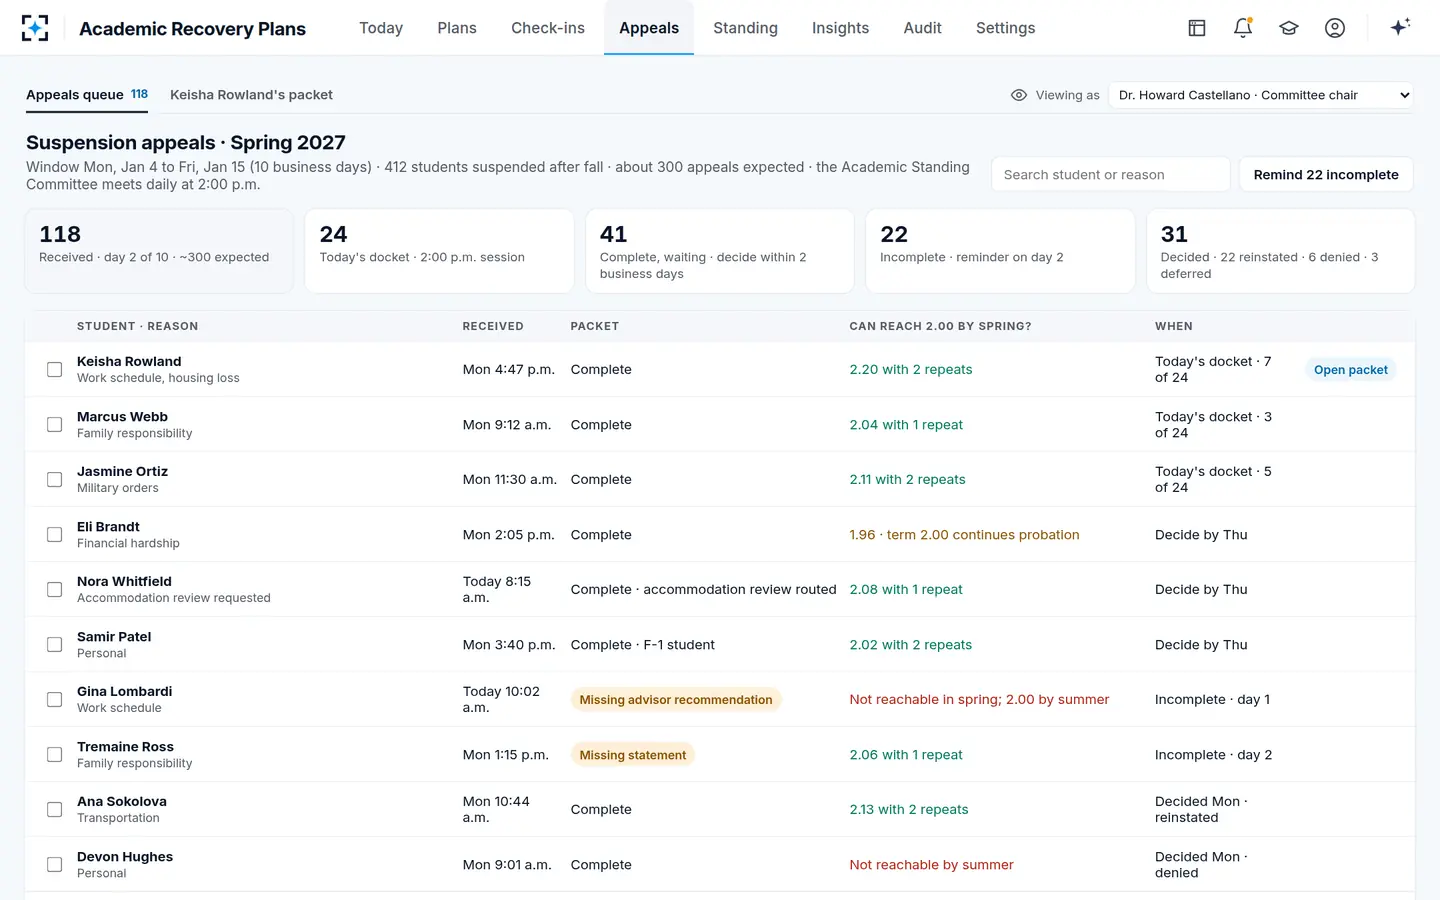The width and height of the screenshot is (1440, 900).
Task: Open the Viewing as role dropdown
Action: point(1261,95)
